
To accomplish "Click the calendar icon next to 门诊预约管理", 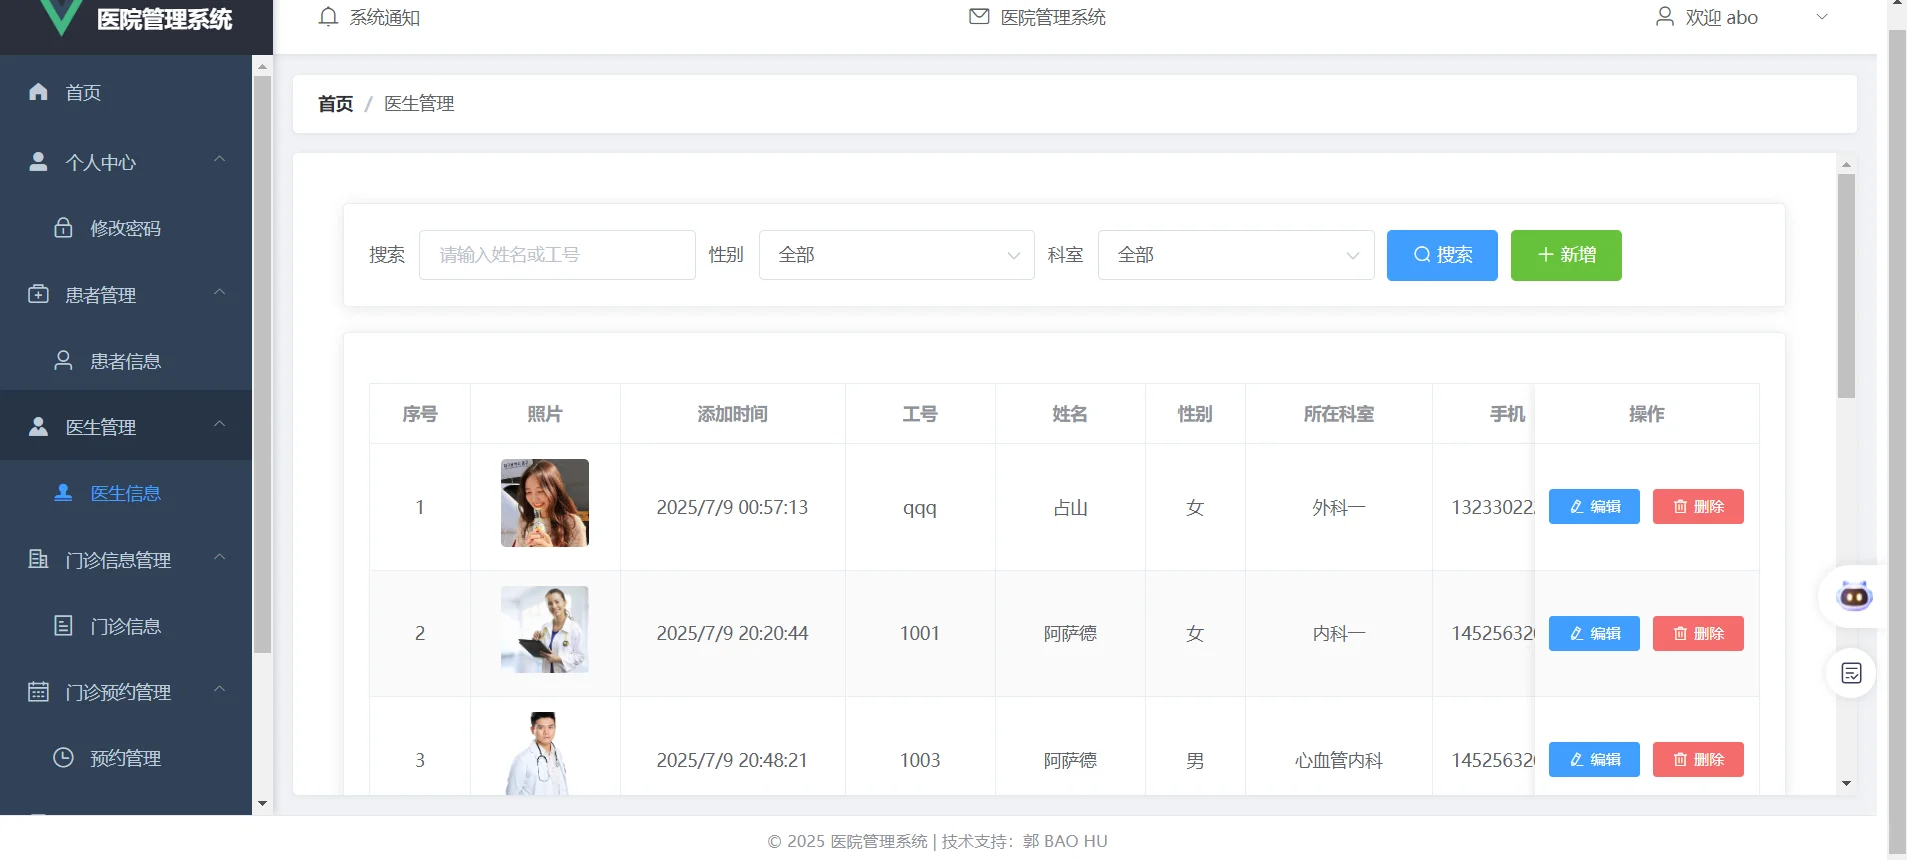I will click(x=39, y=692).
